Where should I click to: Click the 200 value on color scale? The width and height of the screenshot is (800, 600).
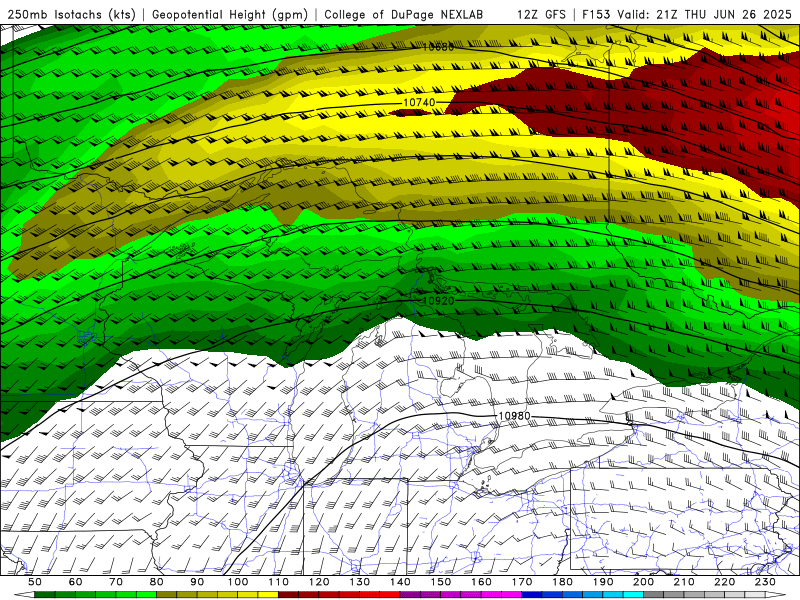tap(643, 582)
